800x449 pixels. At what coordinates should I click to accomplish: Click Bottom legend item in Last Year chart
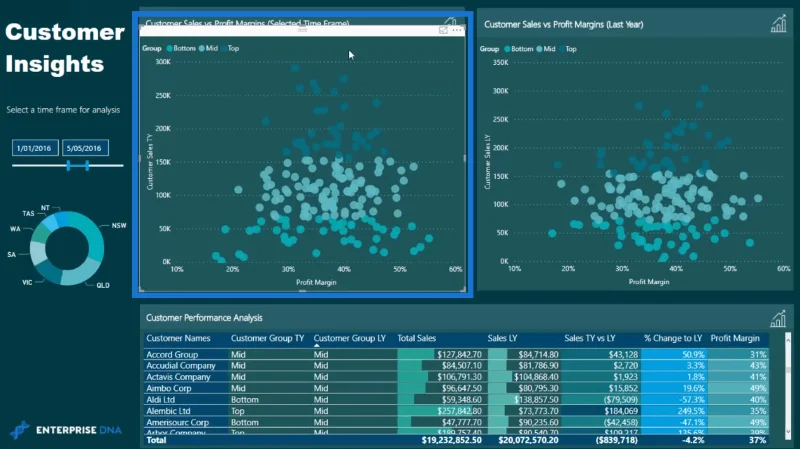coord(518,49)
